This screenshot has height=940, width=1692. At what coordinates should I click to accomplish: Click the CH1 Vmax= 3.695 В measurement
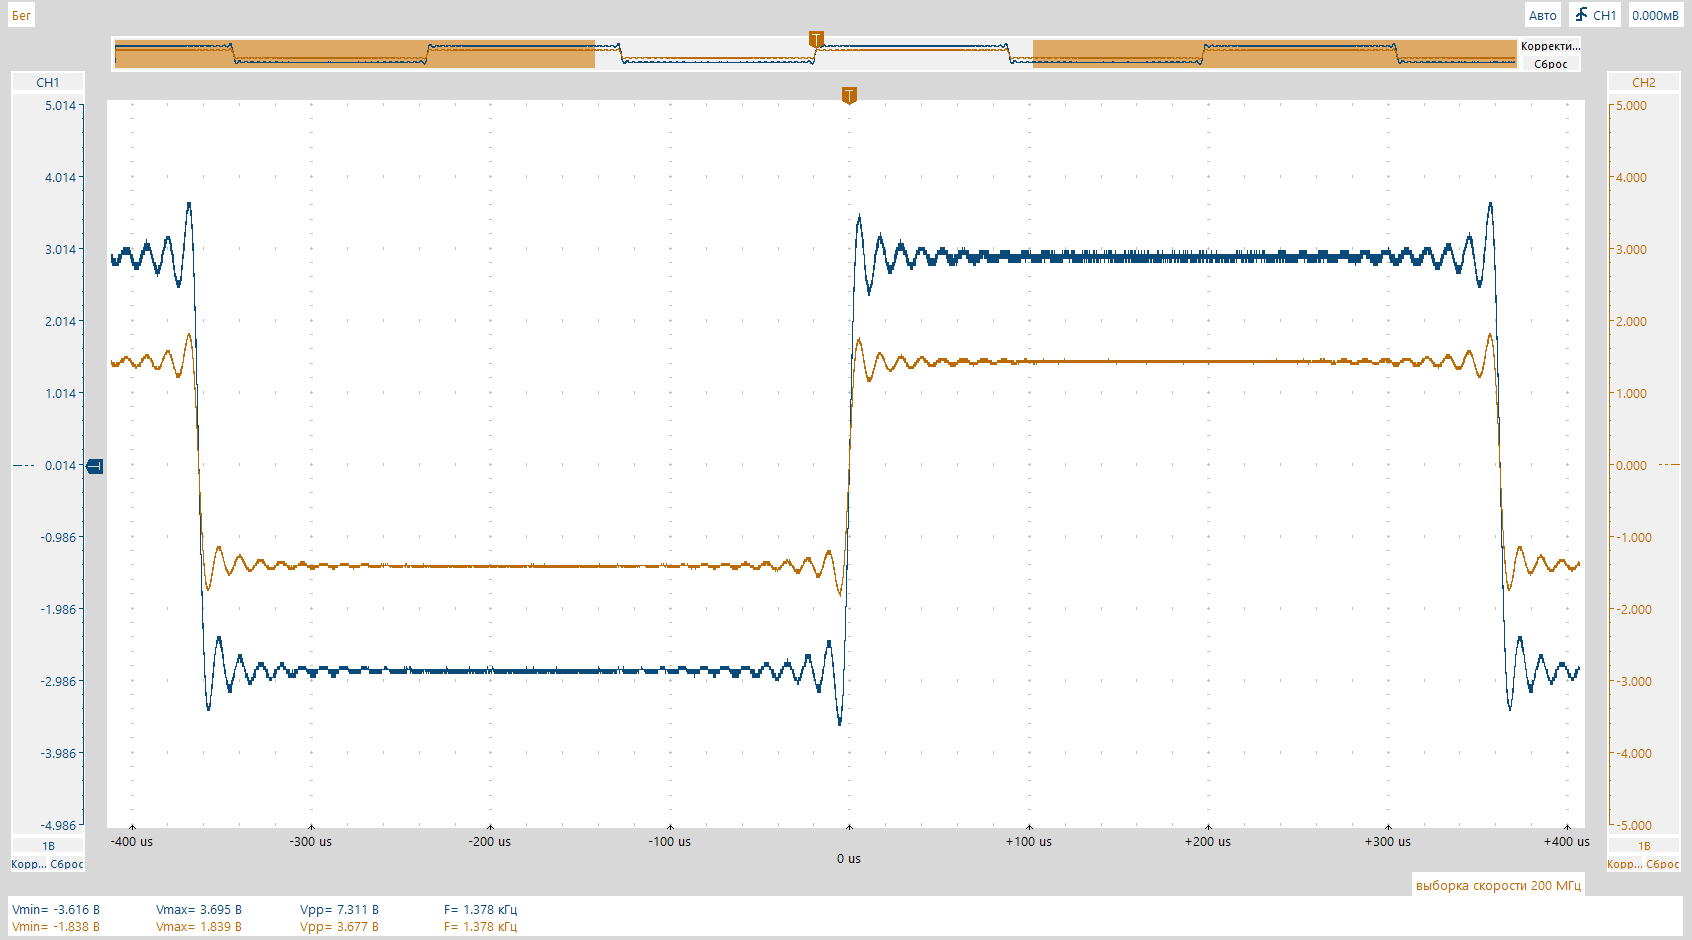point(199,909)
